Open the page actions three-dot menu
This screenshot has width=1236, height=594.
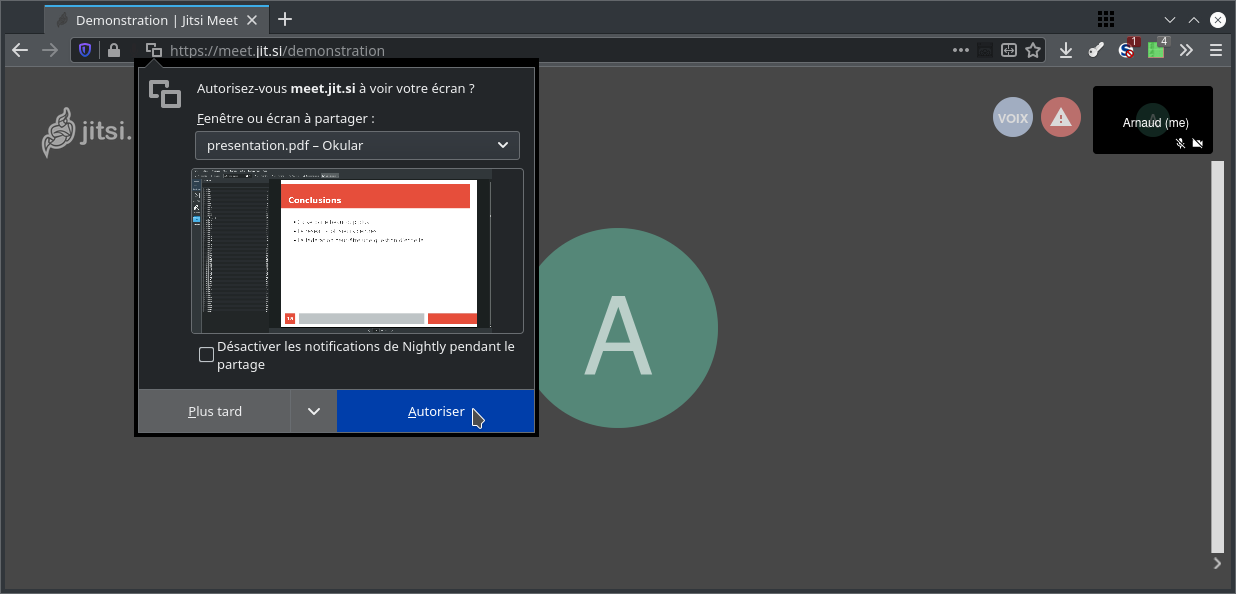coord(960,50)
